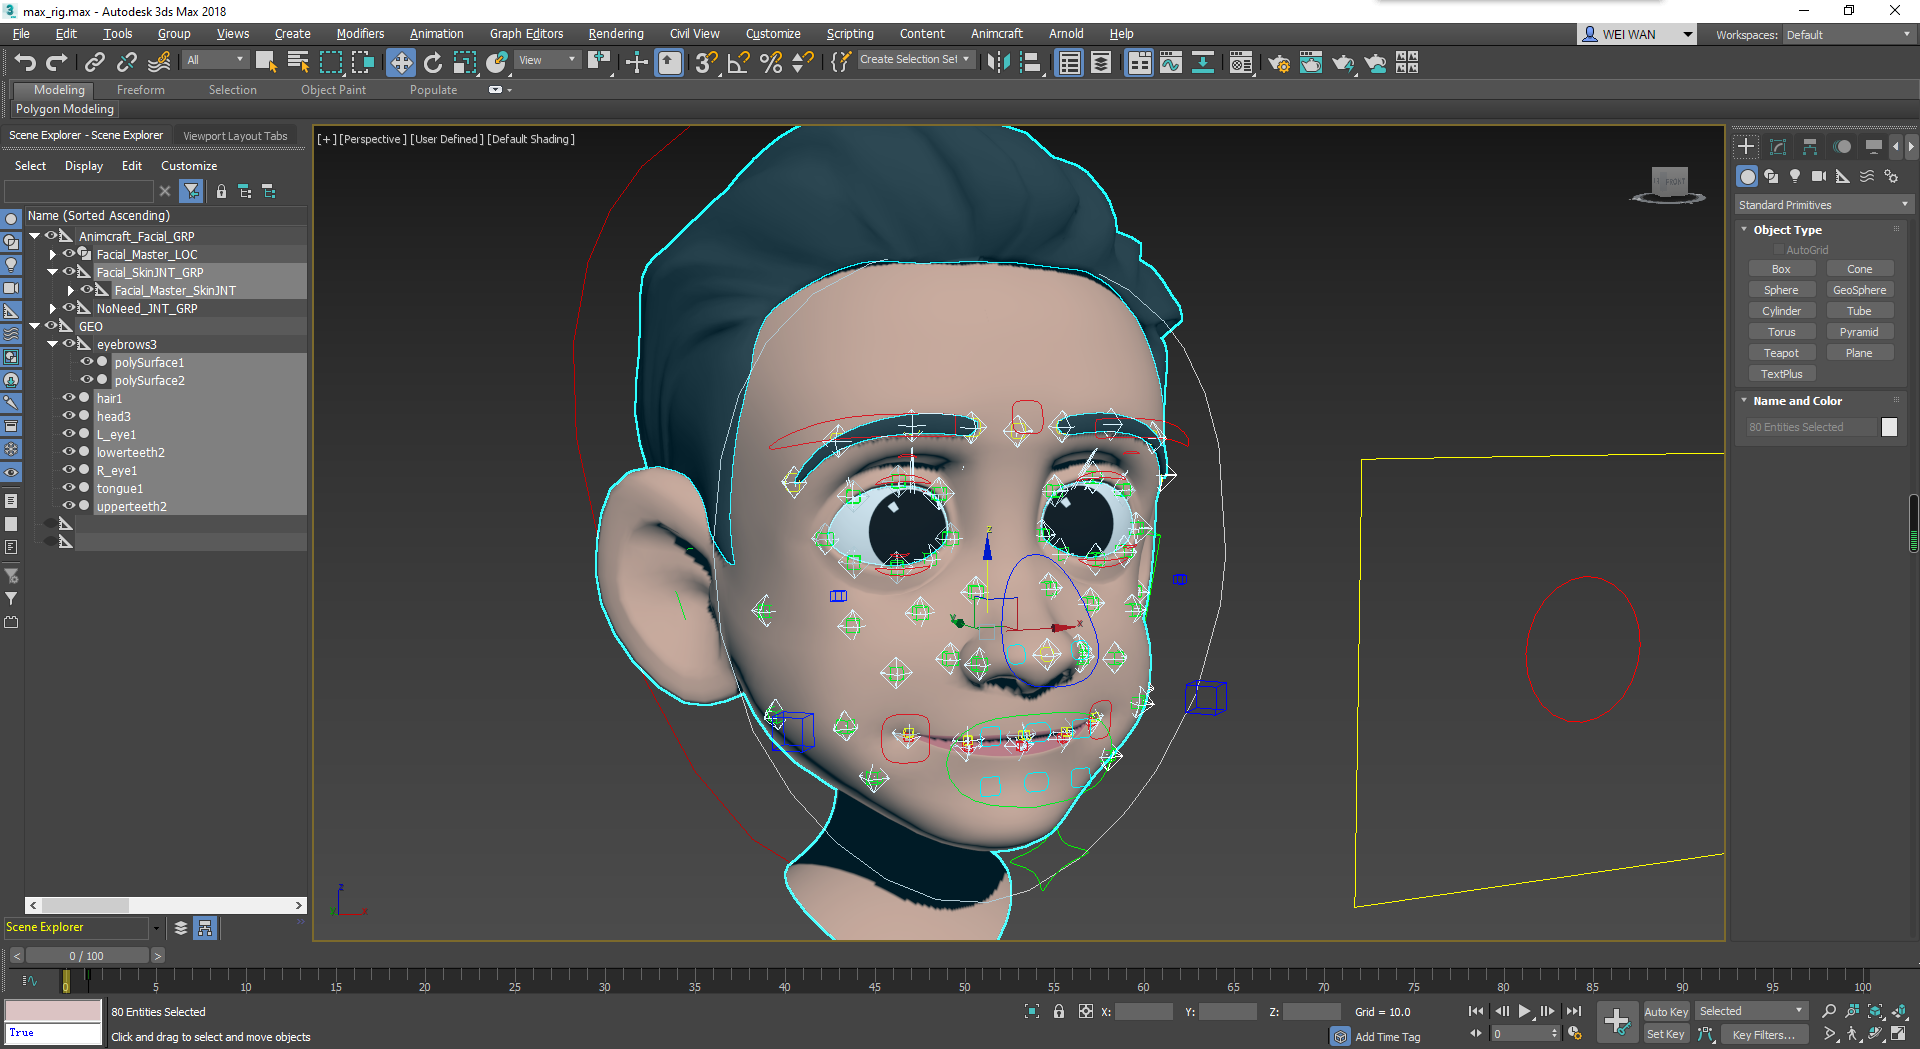Hide the hair1 object eye icon

[x=69, y=398]
